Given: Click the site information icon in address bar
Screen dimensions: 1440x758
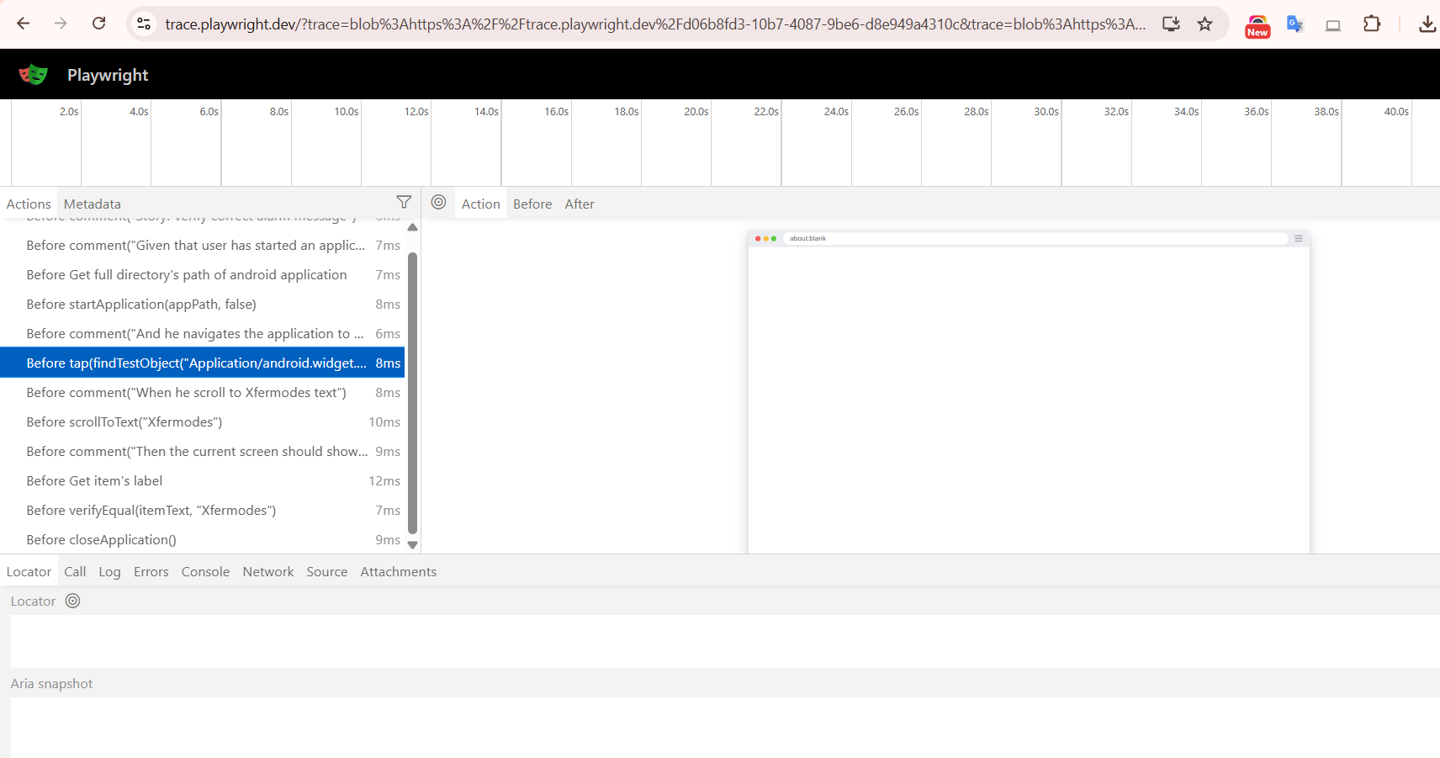Looking at the screenshot, I should coord(144,23).
